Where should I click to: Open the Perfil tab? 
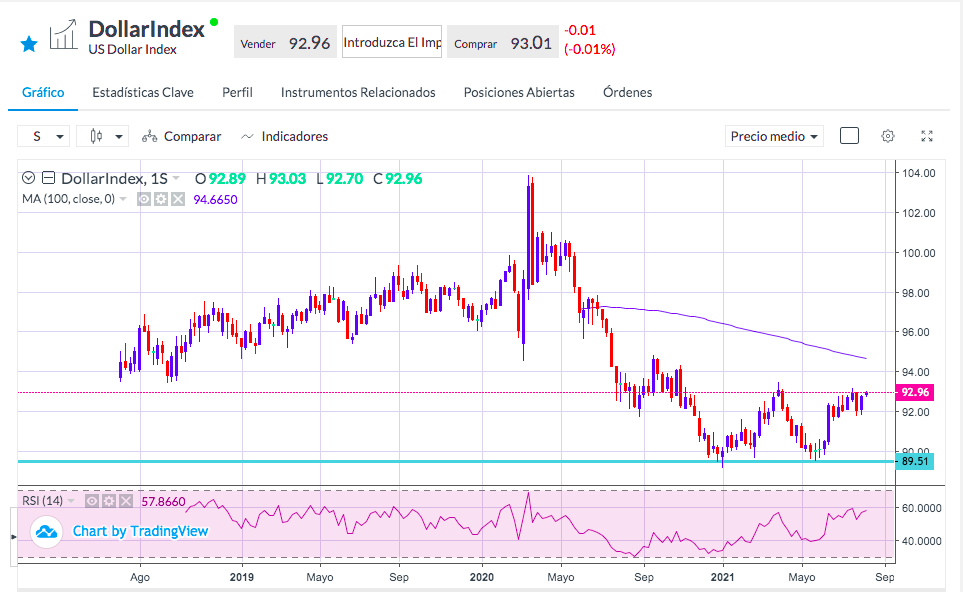[x=237, y=92]
